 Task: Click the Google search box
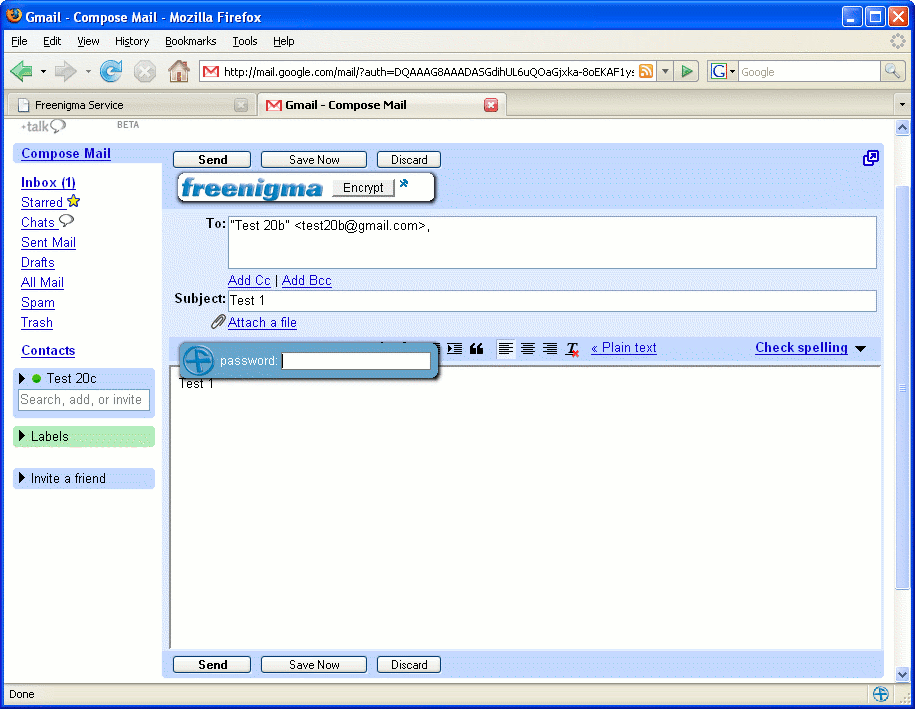coord(809,72)
